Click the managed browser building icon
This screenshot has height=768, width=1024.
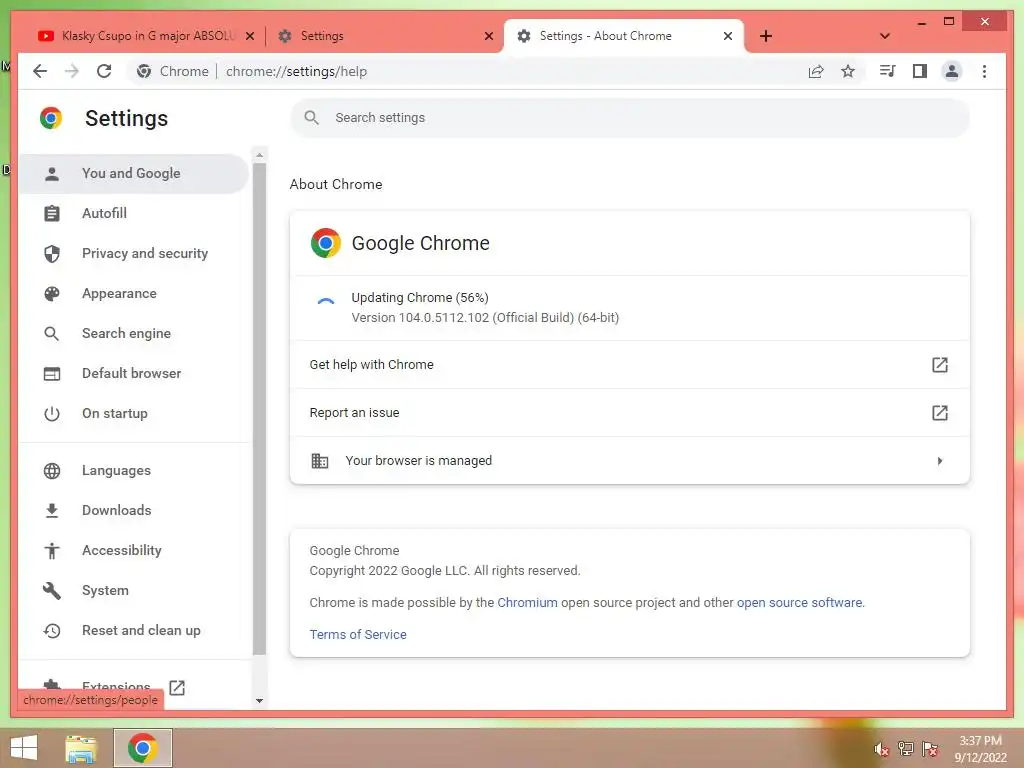coord(319,460)
